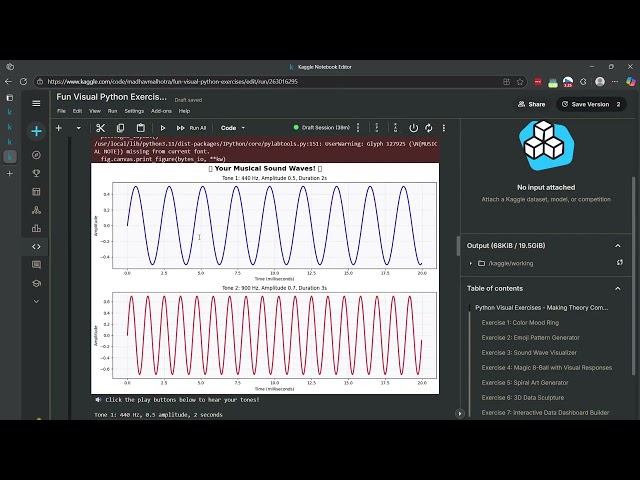
Task: Click the browser address bar URL
Action: tap(172, 82)
